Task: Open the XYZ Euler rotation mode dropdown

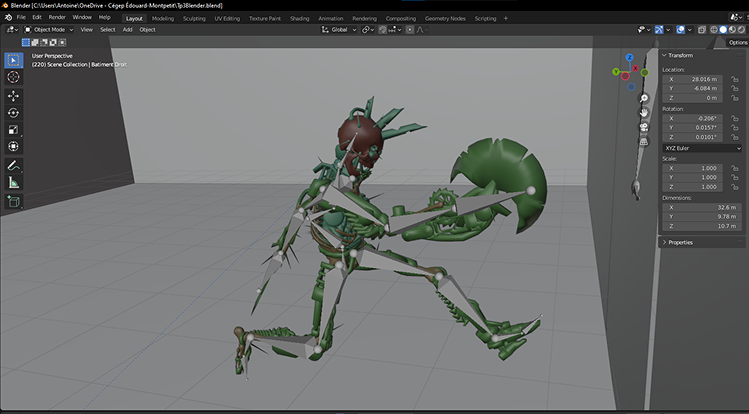Action: (x=703, y=148)
